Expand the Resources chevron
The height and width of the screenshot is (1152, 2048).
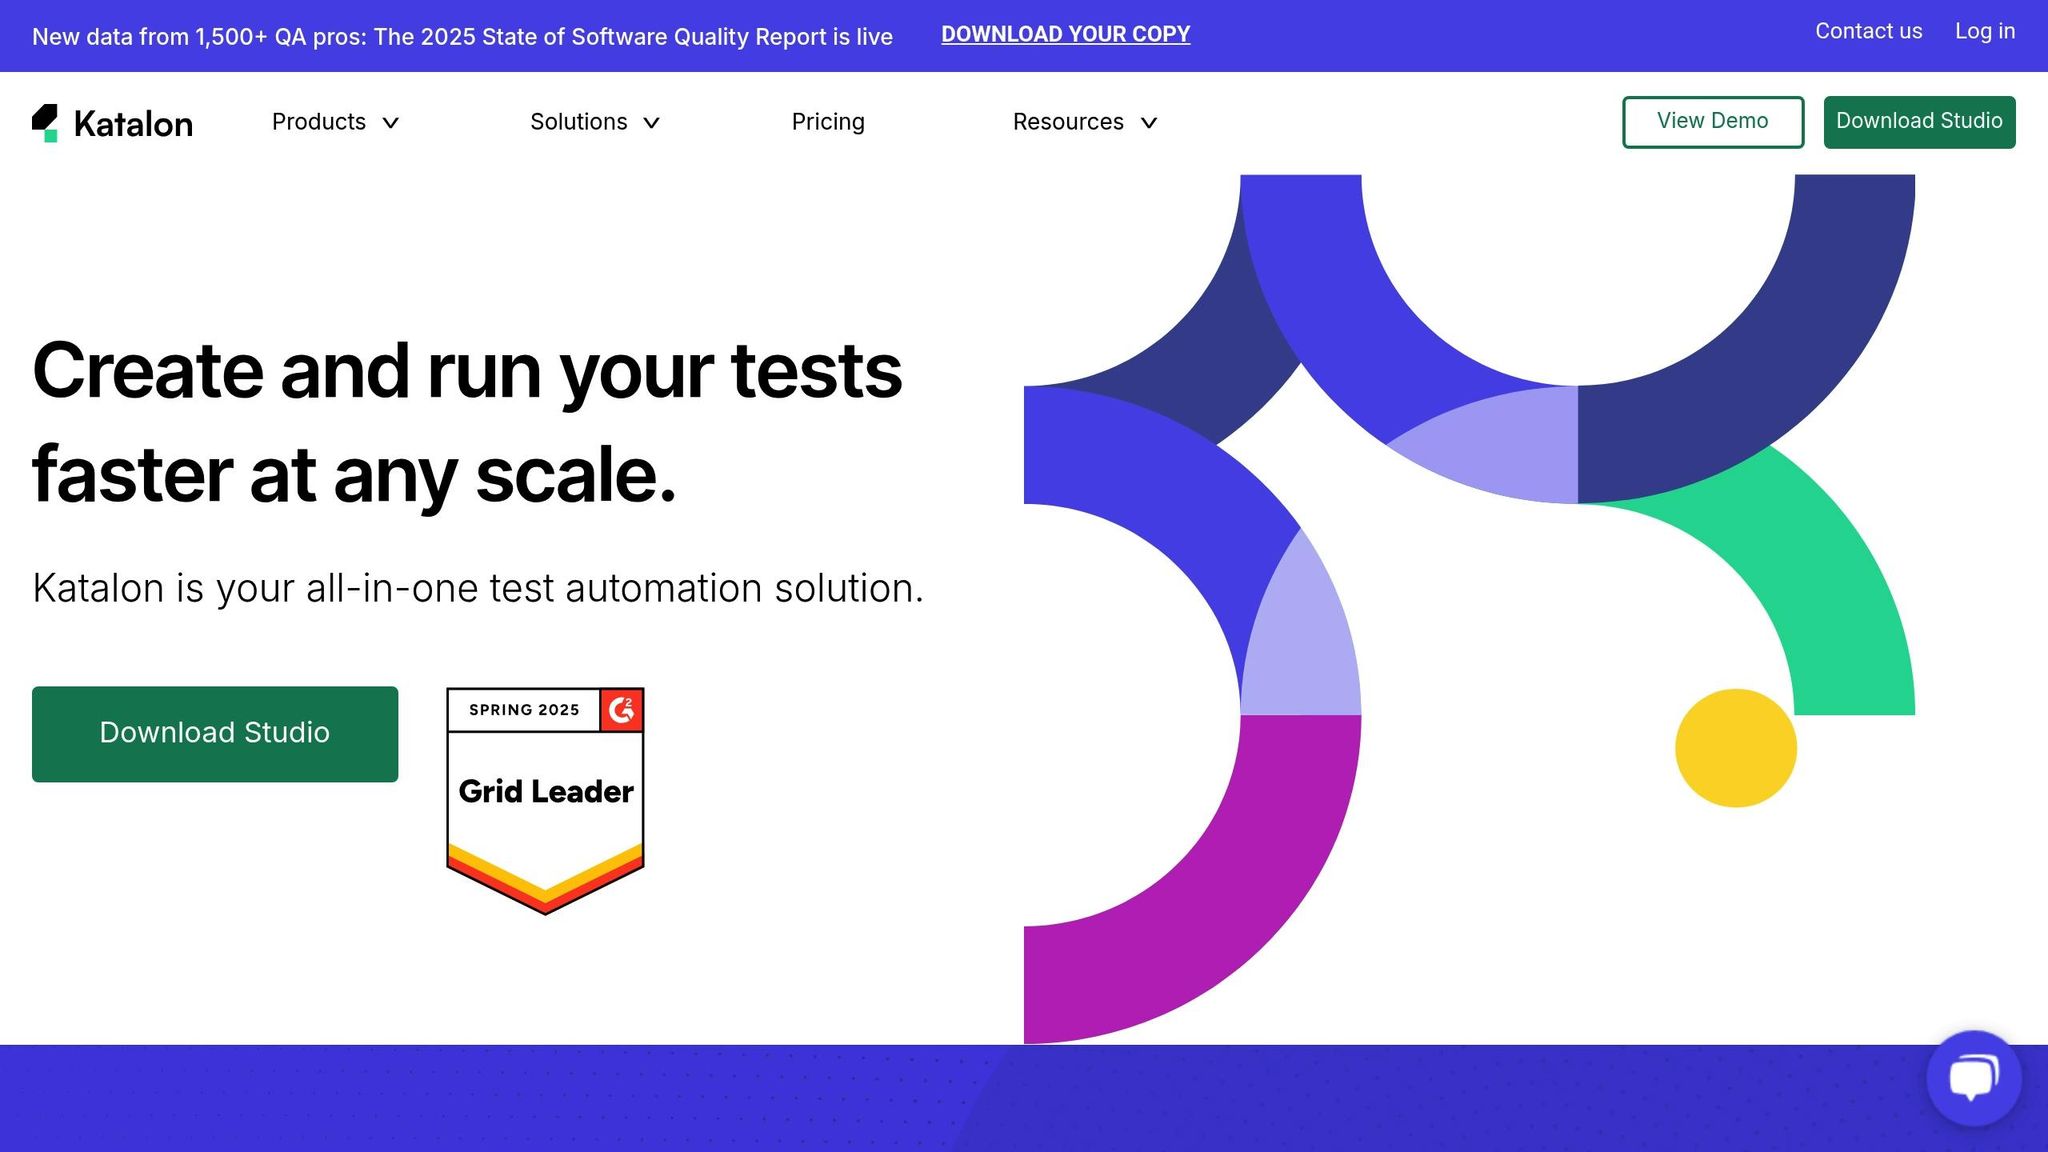[x=1149, y=123]
